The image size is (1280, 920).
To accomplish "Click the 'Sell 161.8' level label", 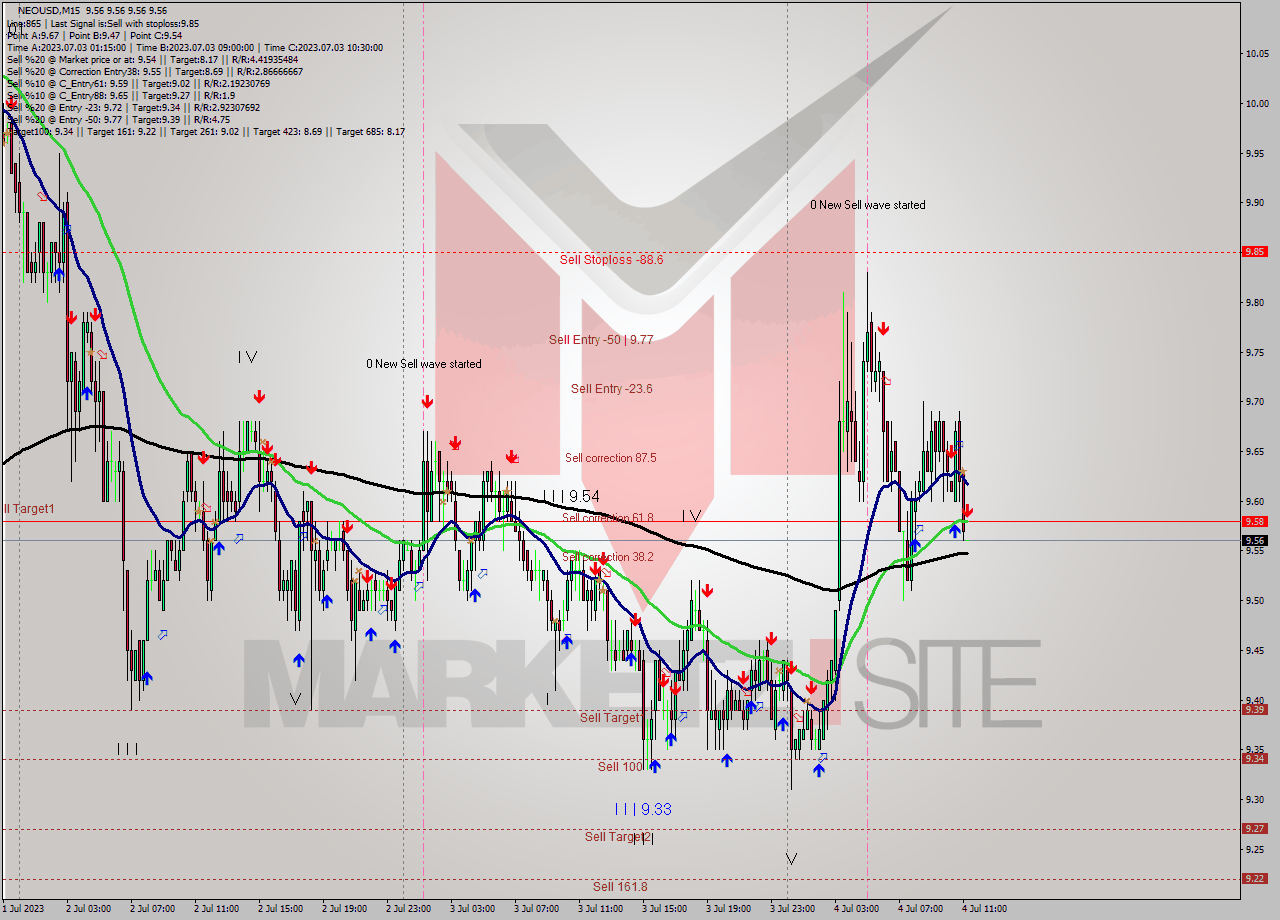I will pyautogui.click(x=619, y=887).
